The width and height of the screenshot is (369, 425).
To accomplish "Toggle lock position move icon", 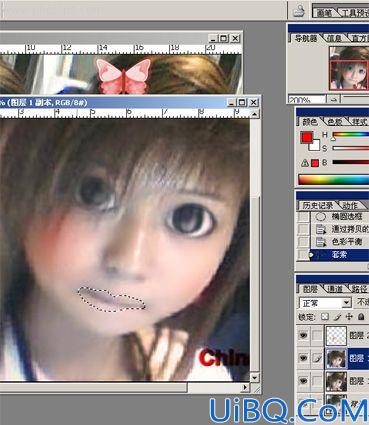I will (349, 316).
